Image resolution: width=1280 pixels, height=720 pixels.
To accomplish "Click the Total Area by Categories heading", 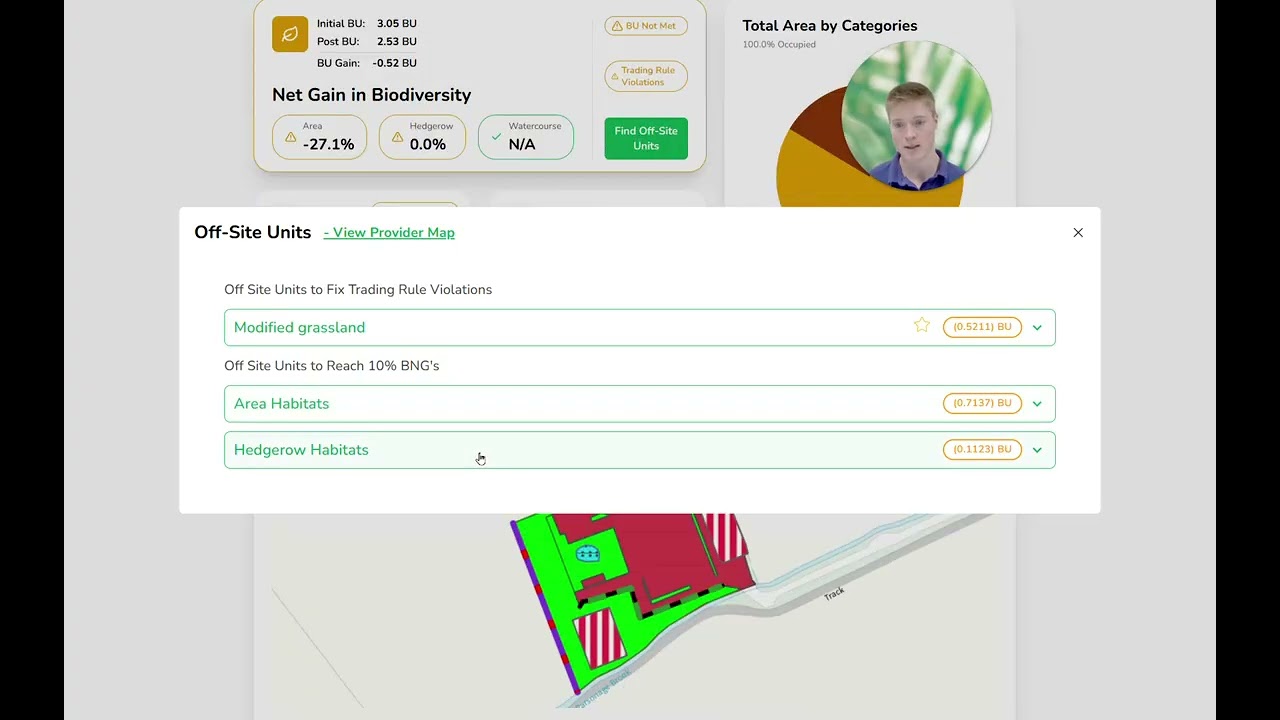I will click(829, 26).
